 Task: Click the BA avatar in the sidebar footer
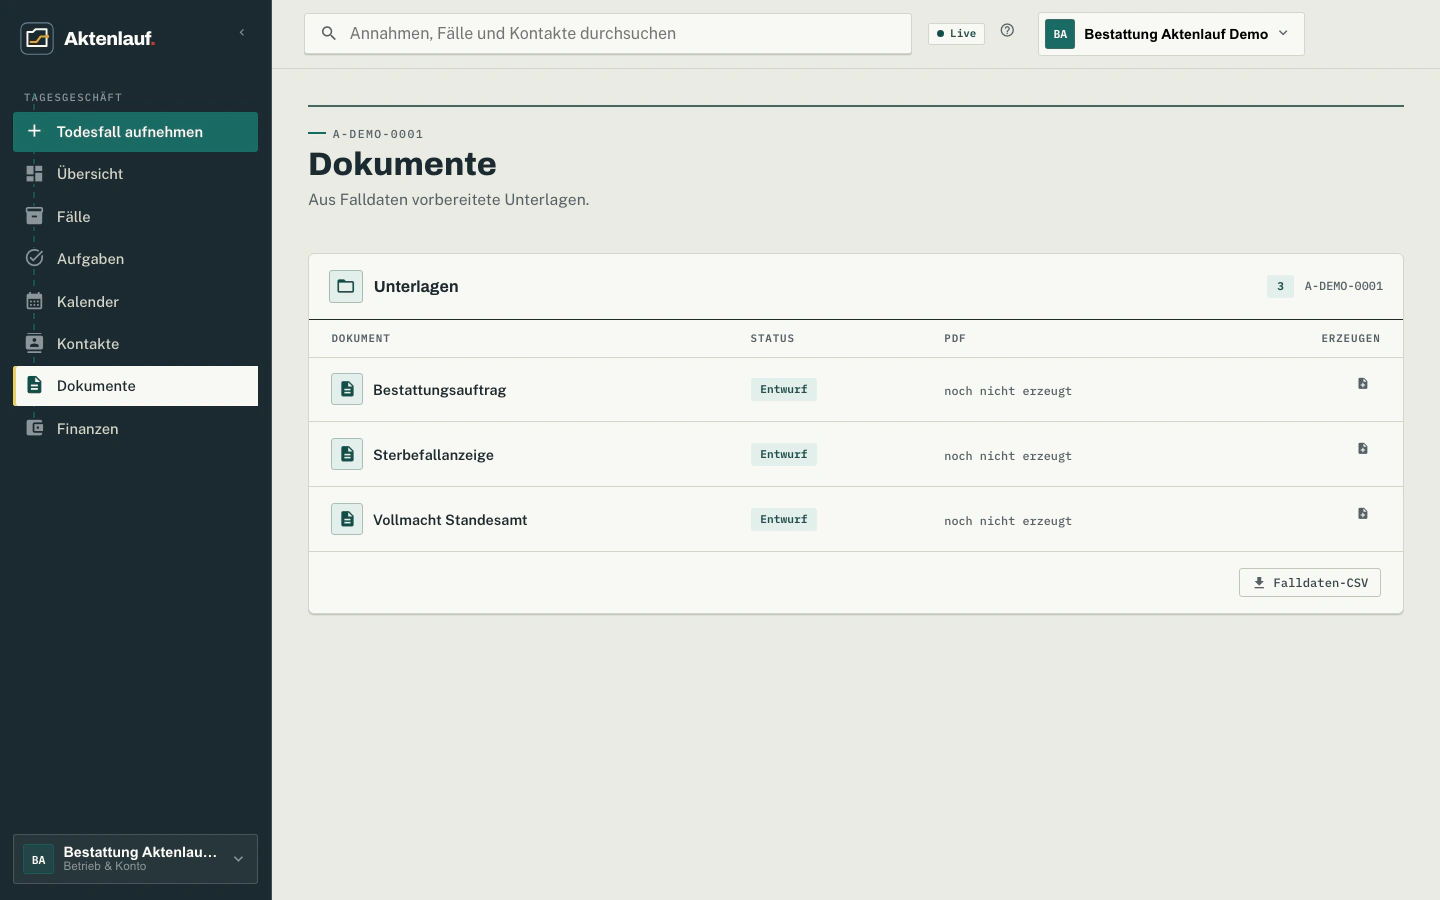(x=38, y=859)
